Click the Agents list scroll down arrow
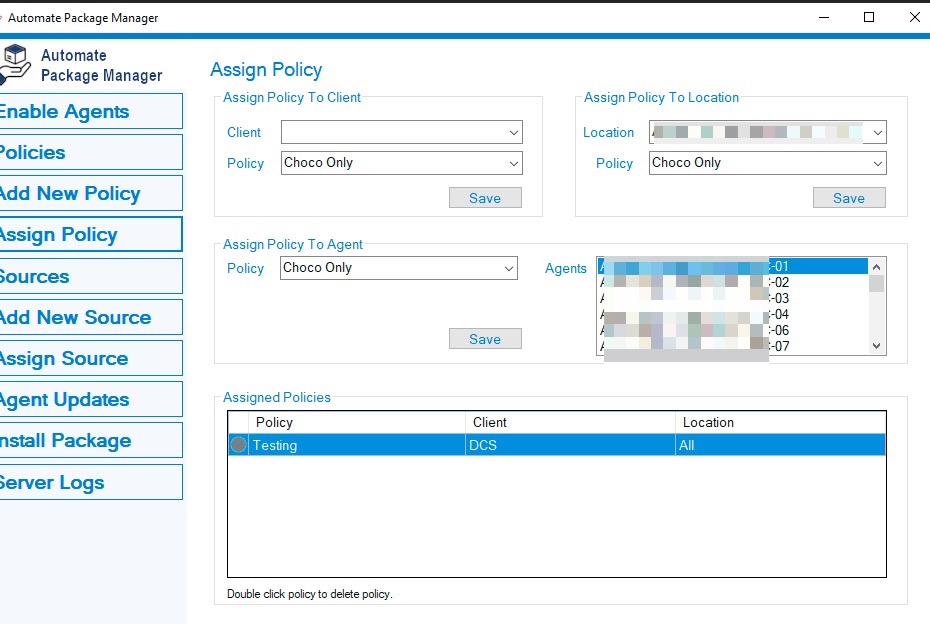 tap(877, 346)
